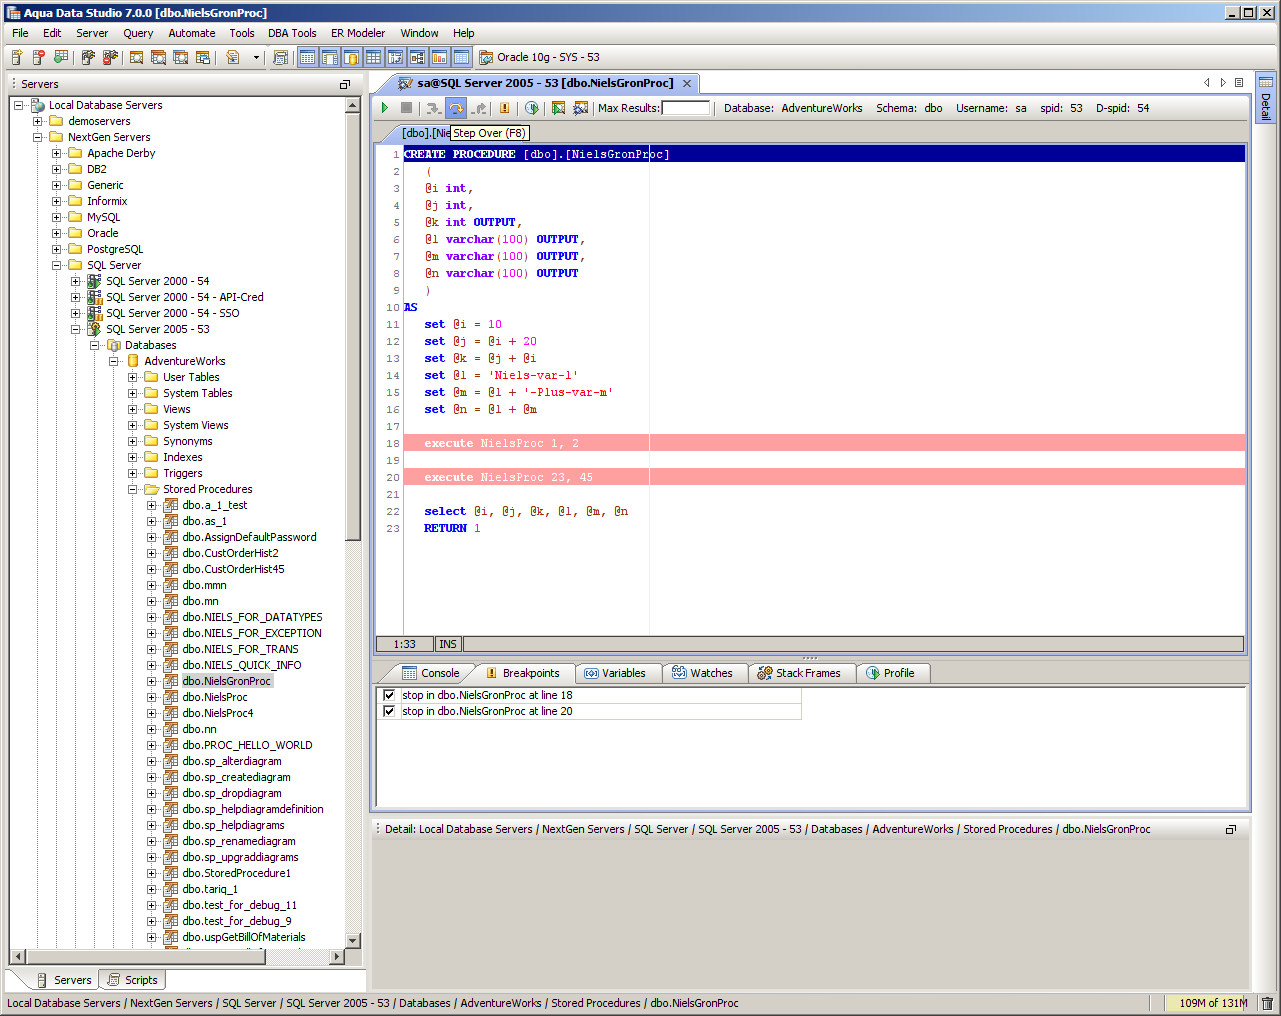
Task: Click the server tree scroll down arrow
Action: click(352, 940)
